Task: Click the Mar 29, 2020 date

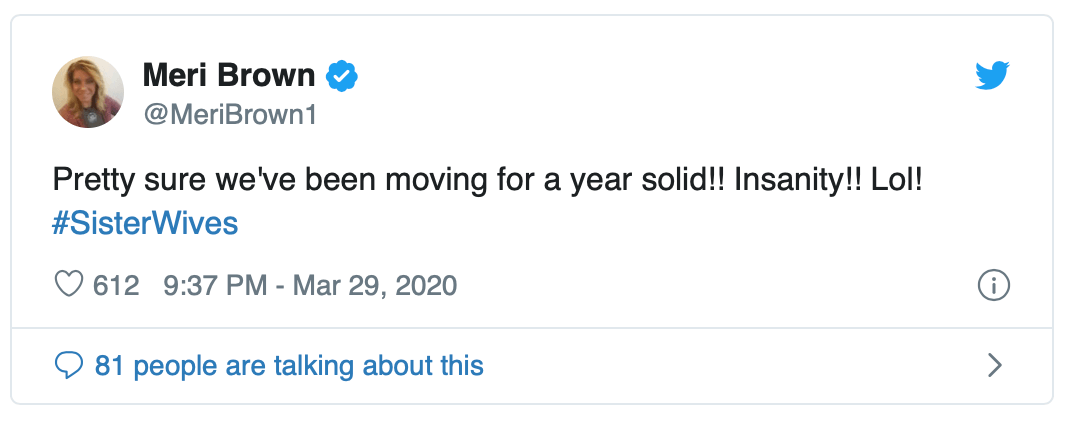Action: coord(374,286)
